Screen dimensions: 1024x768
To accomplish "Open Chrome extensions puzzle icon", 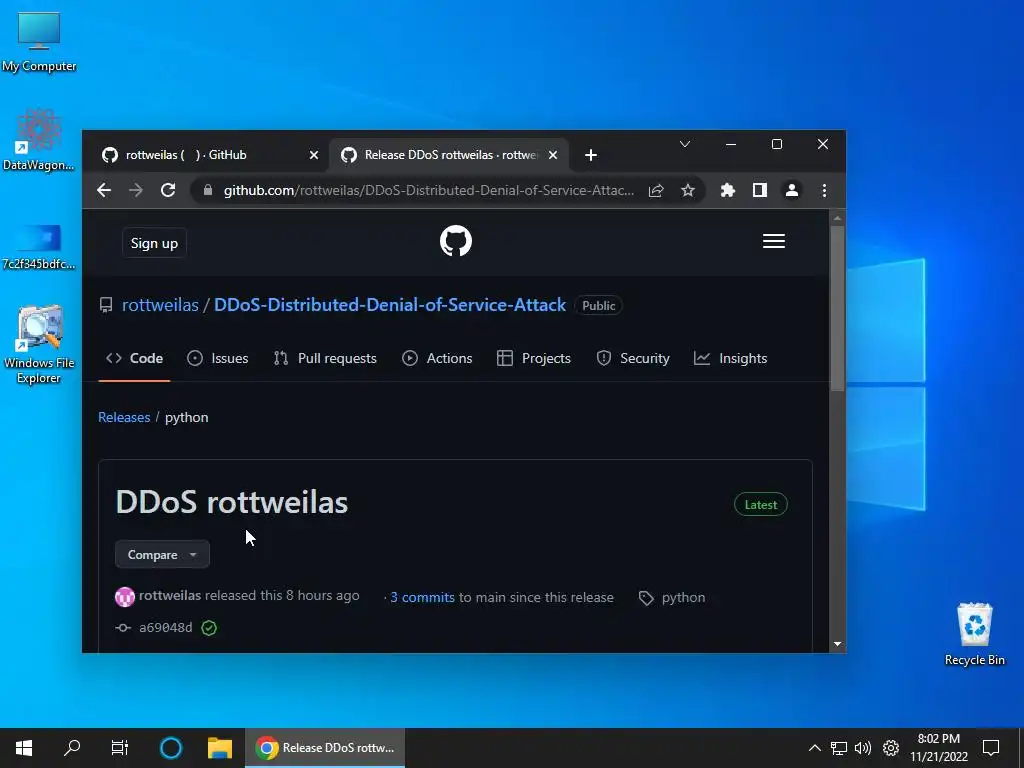I will pyautogui.click(x=728, y=190).
